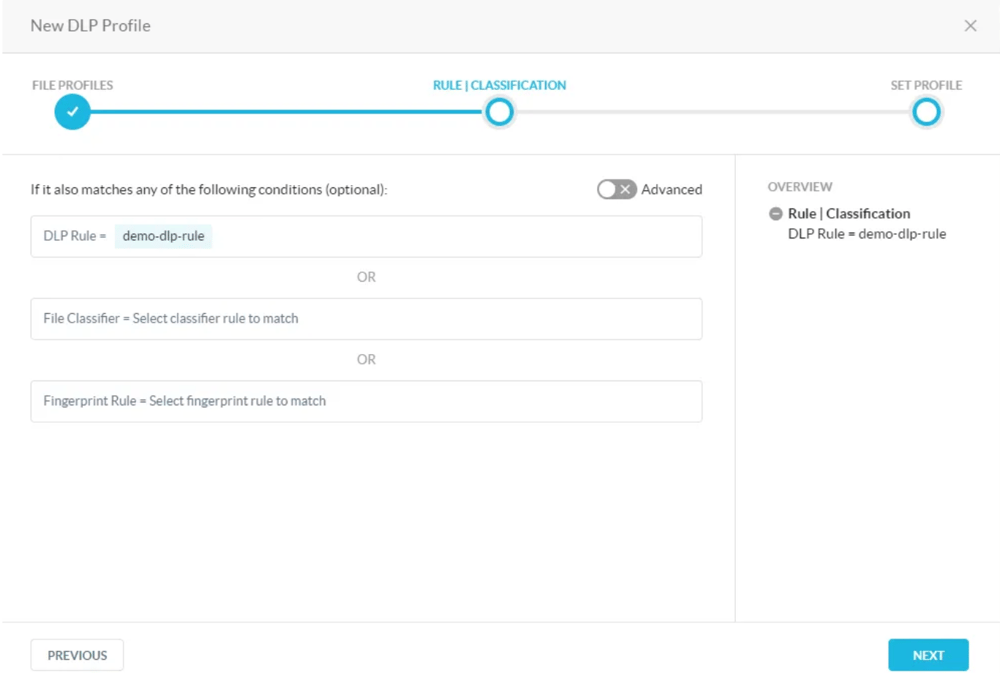Click the Rule | Classification step label
This screenshot has height=673, width=1000.
tap(499, 85)
